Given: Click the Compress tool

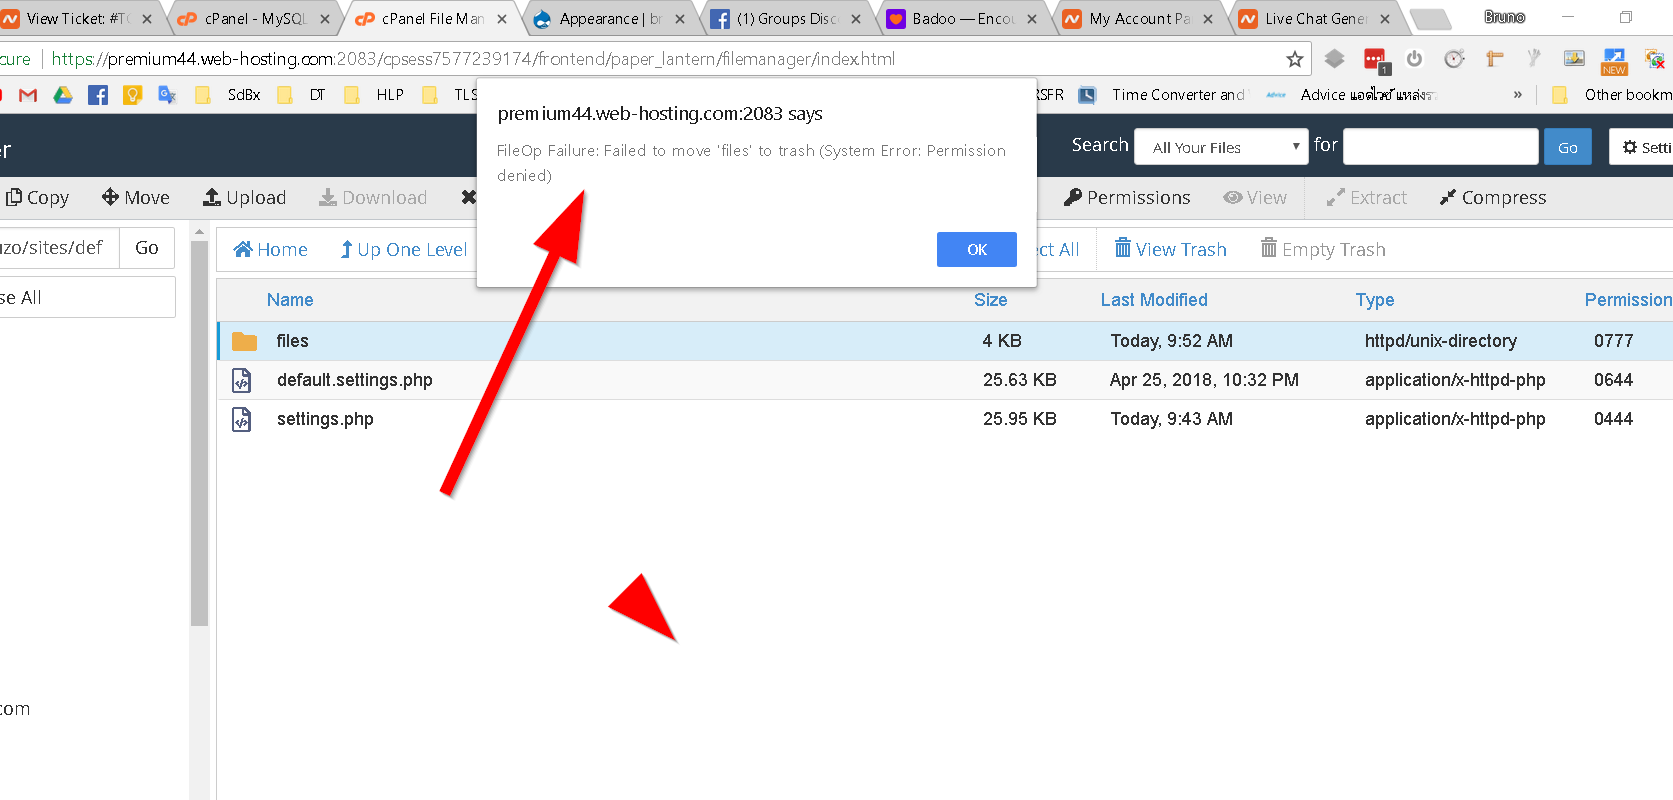Looking at the screenshot, I should coord(1493,198).
